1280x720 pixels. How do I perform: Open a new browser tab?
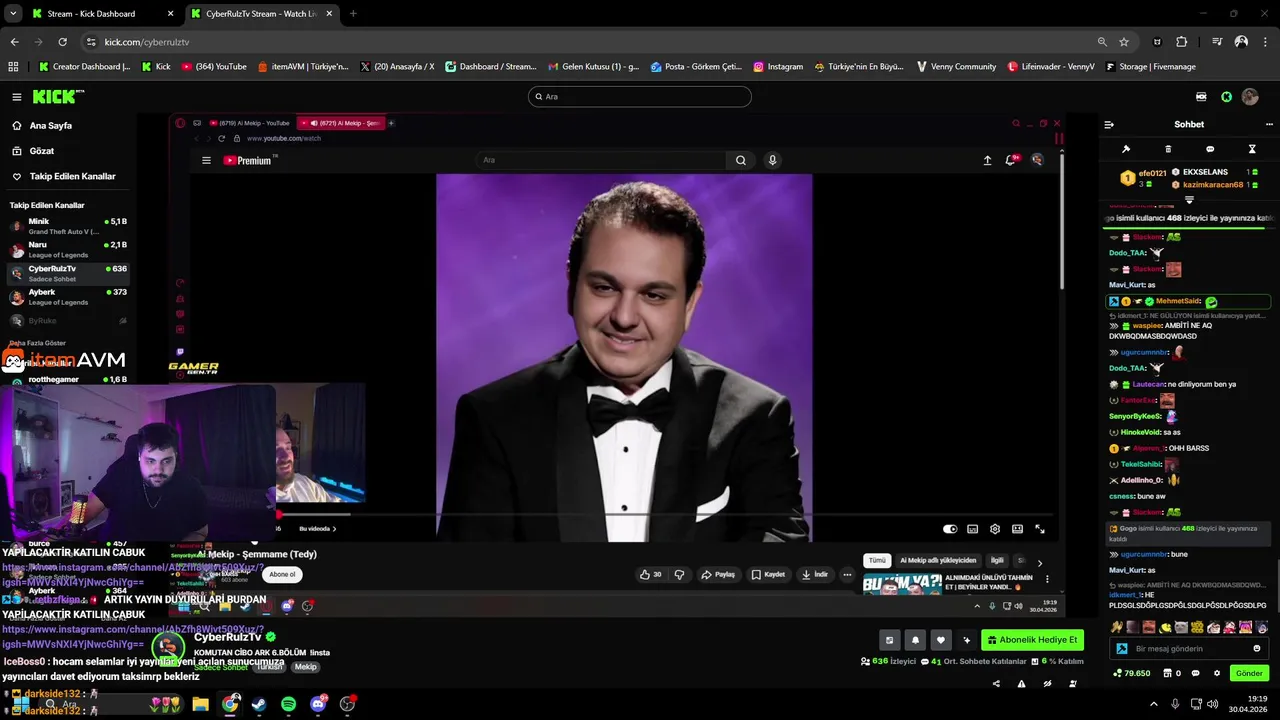click(x=353, y=14)
